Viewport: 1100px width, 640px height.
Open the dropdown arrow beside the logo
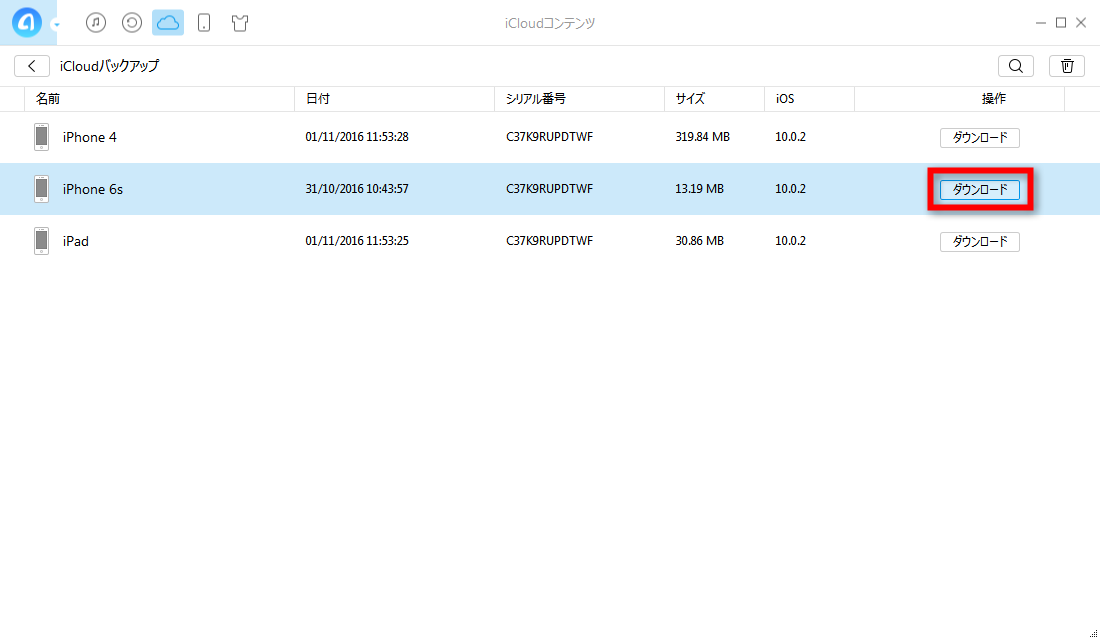(x=57, y=25)
